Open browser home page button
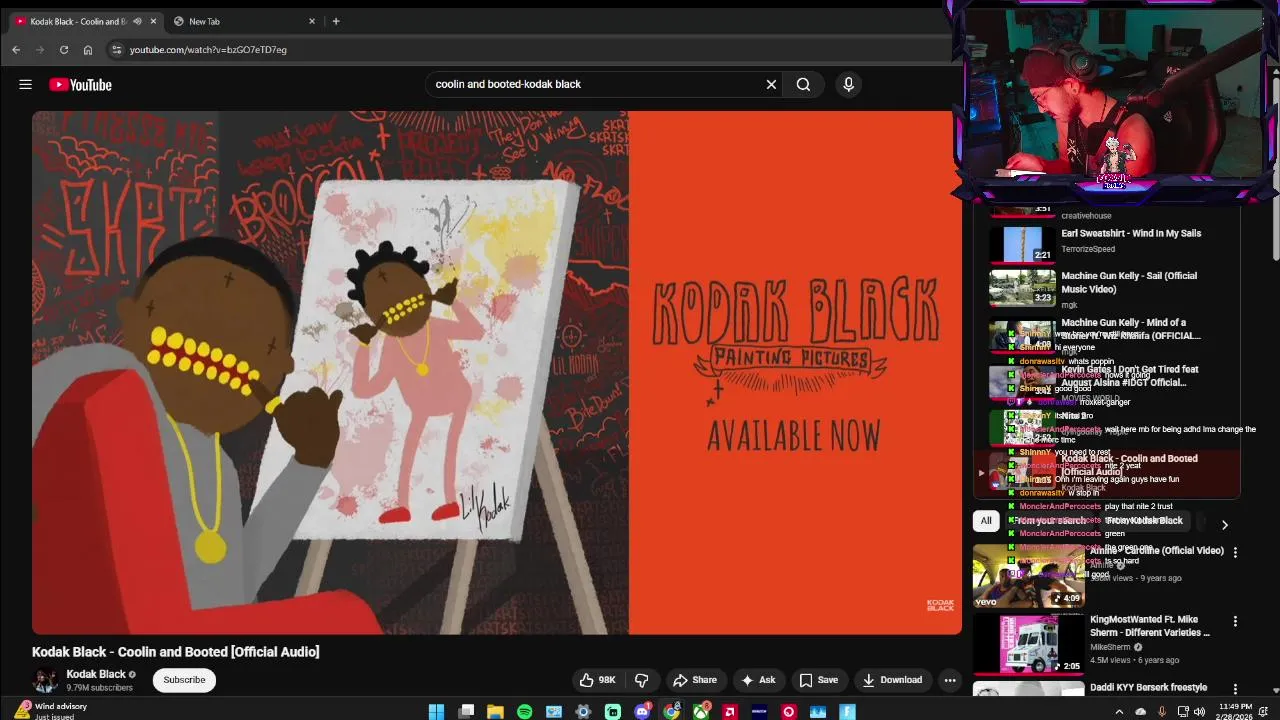The width and height of the screenshot is (1280, 720). [x=88, y=50]
